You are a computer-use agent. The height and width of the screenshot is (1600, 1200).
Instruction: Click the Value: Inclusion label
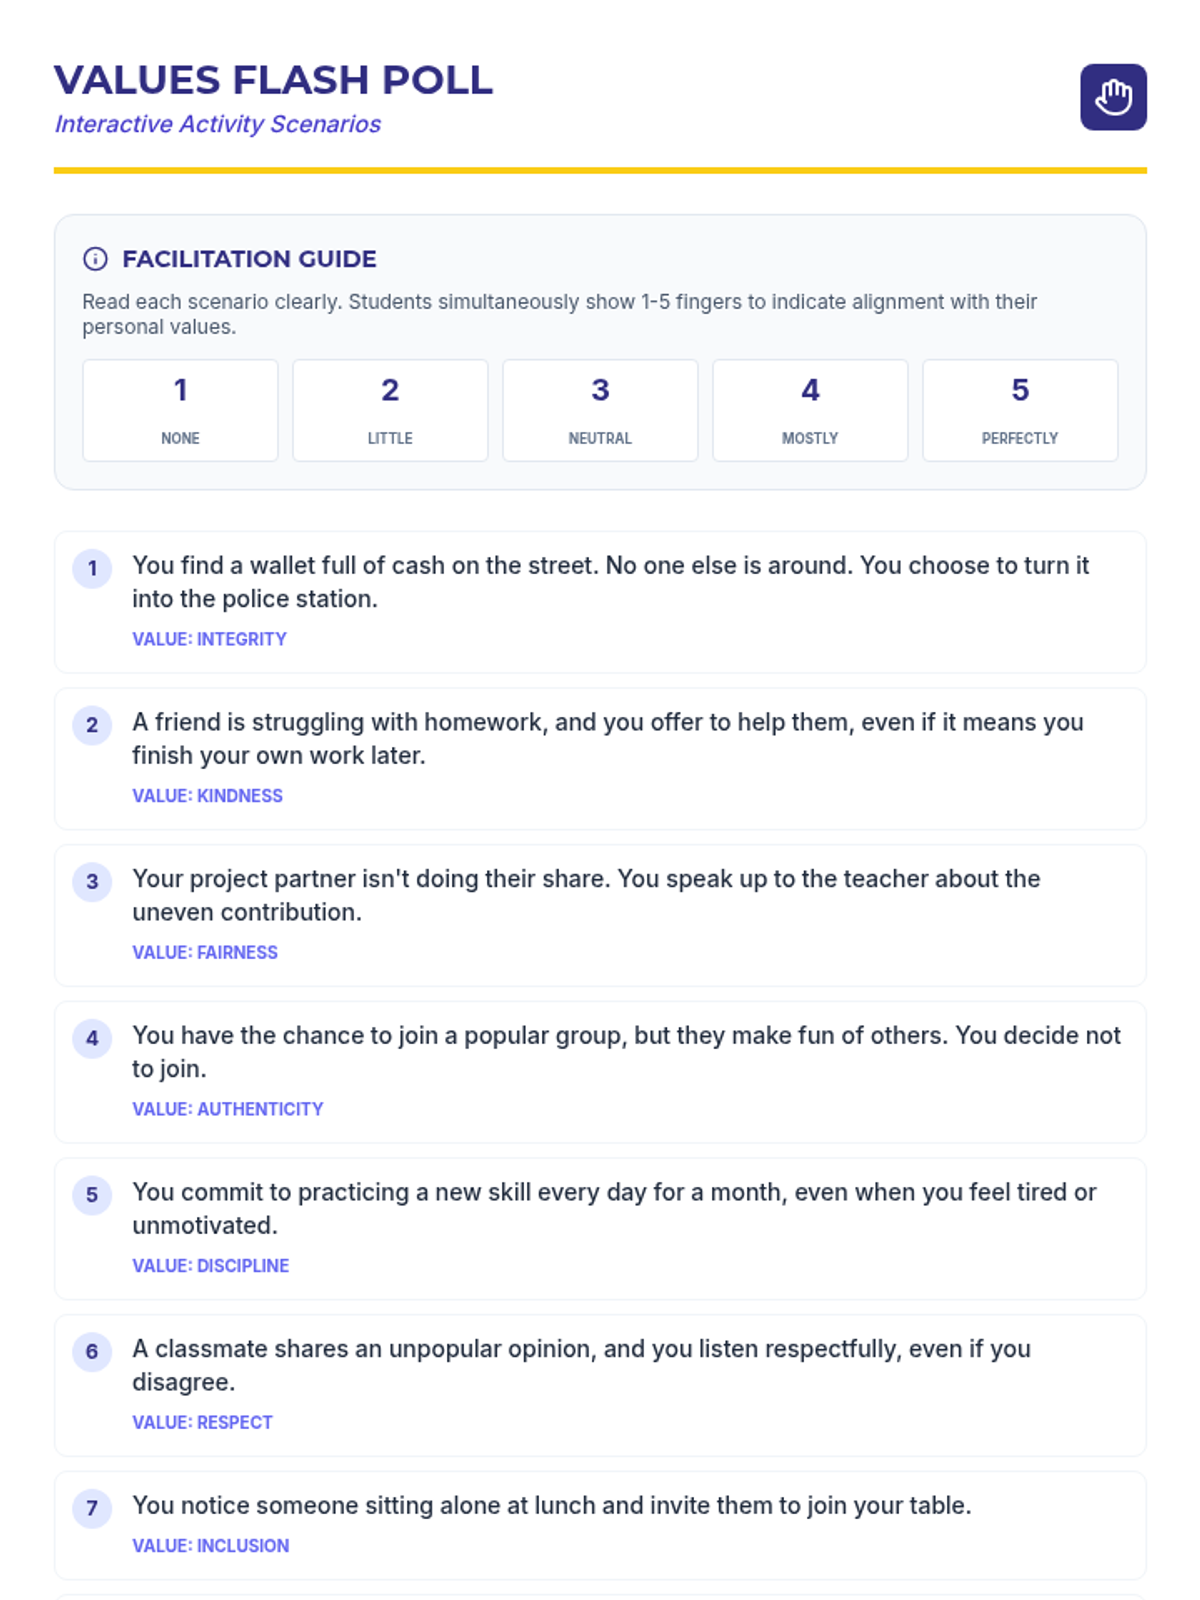[x=210, y=1546]
